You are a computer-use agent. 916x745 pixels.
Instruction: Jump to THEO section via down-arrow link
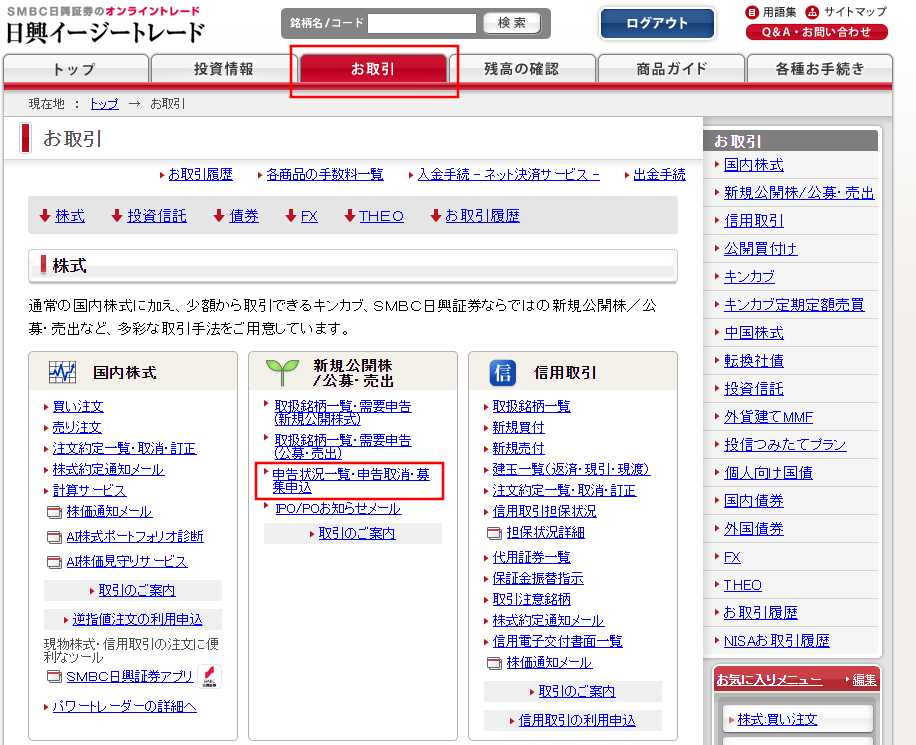click(373, 215)
